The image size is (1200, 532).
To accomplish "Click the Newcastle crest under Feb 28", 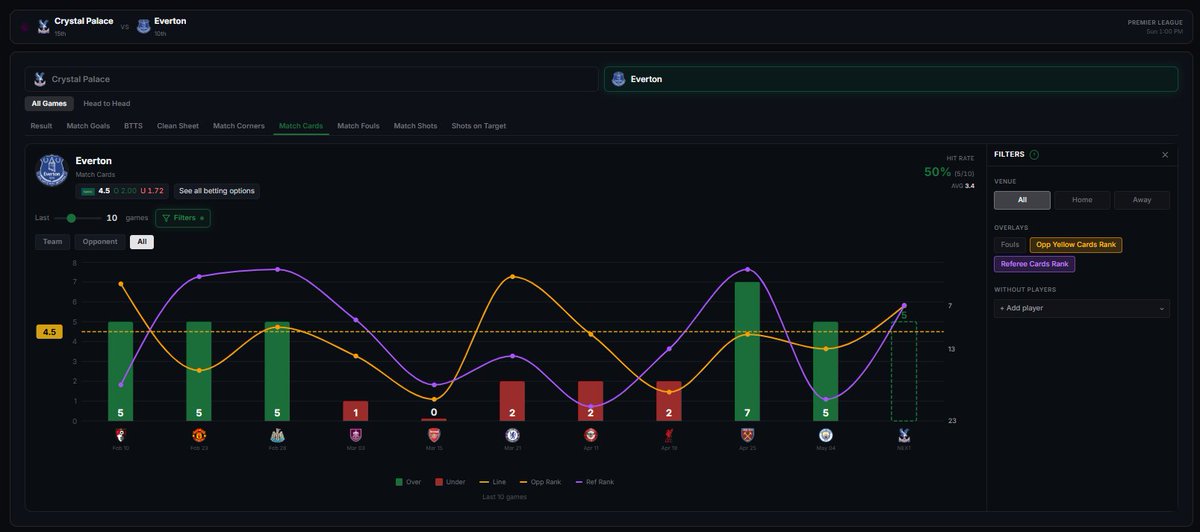I will [x=277, y=435].
